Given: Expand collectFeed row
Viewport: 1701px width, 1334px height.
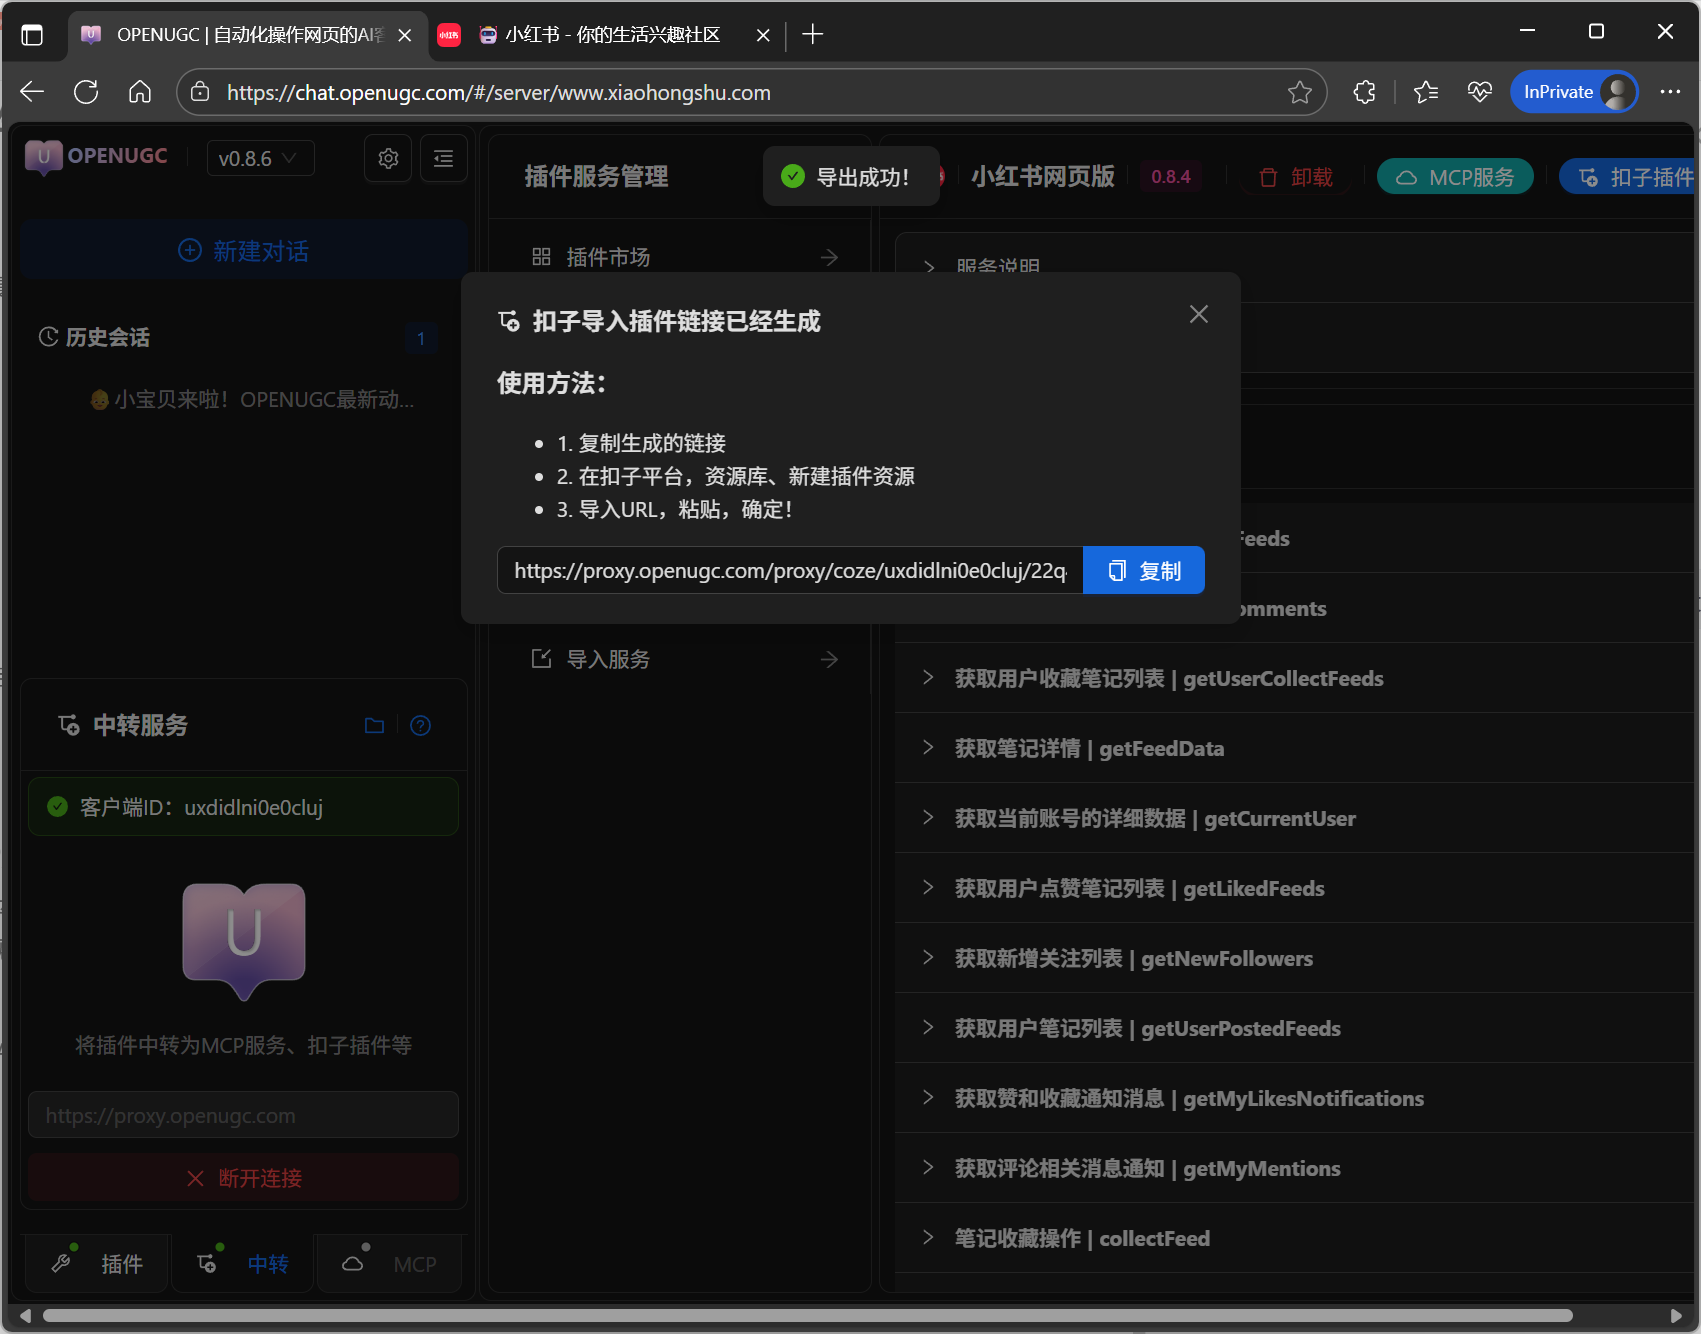Looking at the screenshot, I should pos(1295,1238).
